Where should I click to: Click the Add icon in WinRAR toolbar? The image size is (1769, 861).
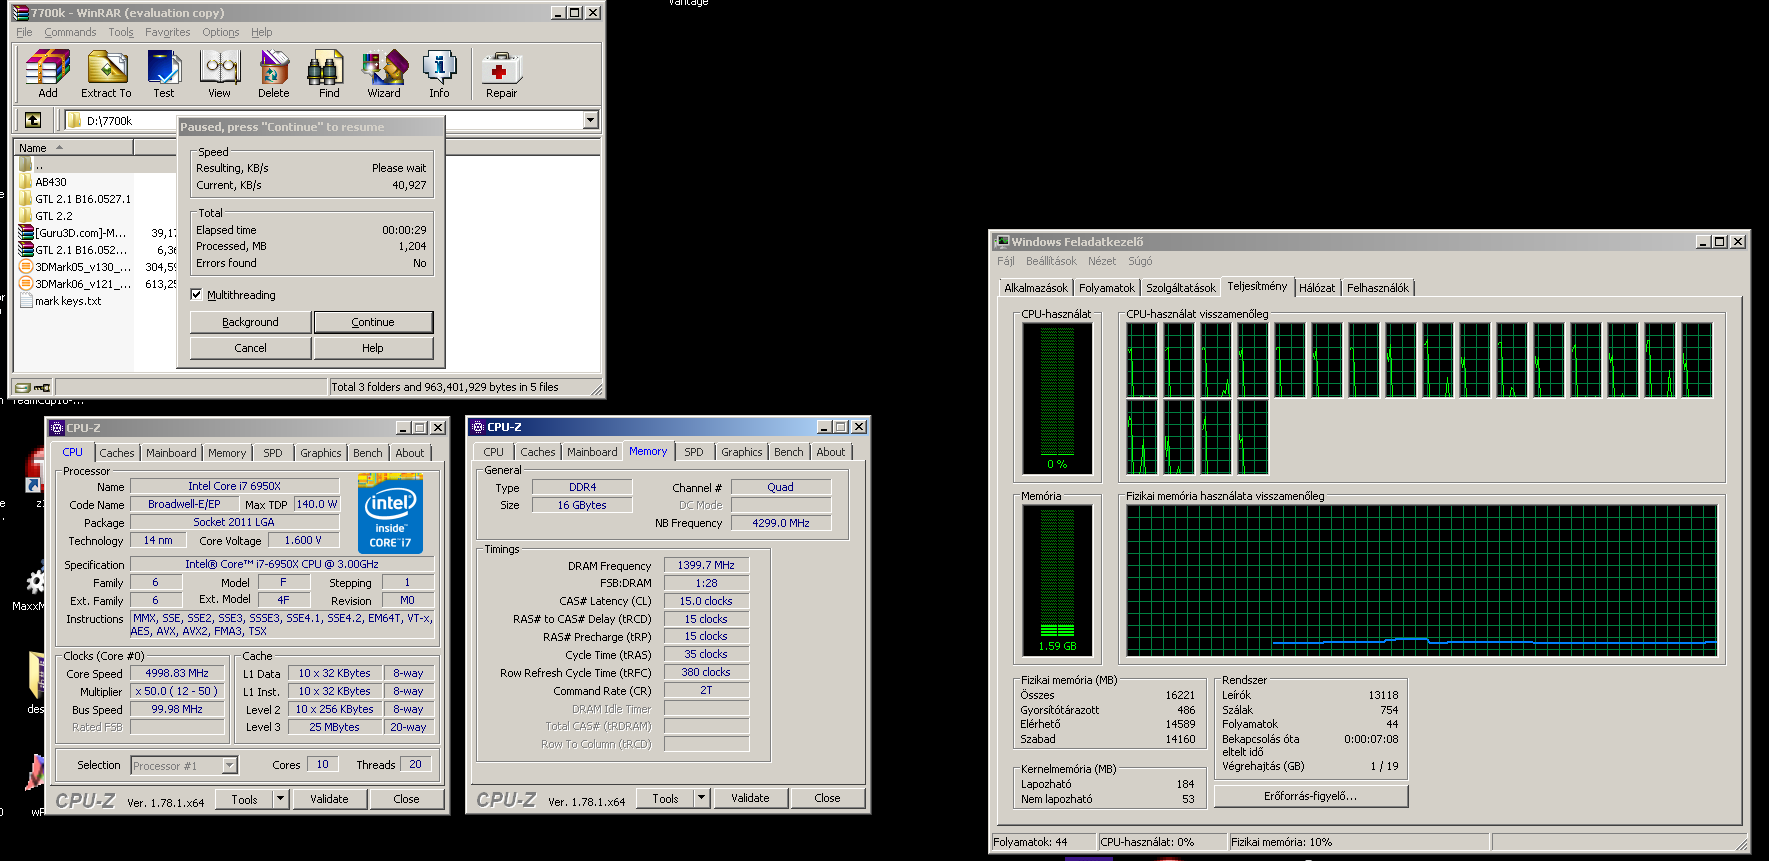tap(48, 75)
